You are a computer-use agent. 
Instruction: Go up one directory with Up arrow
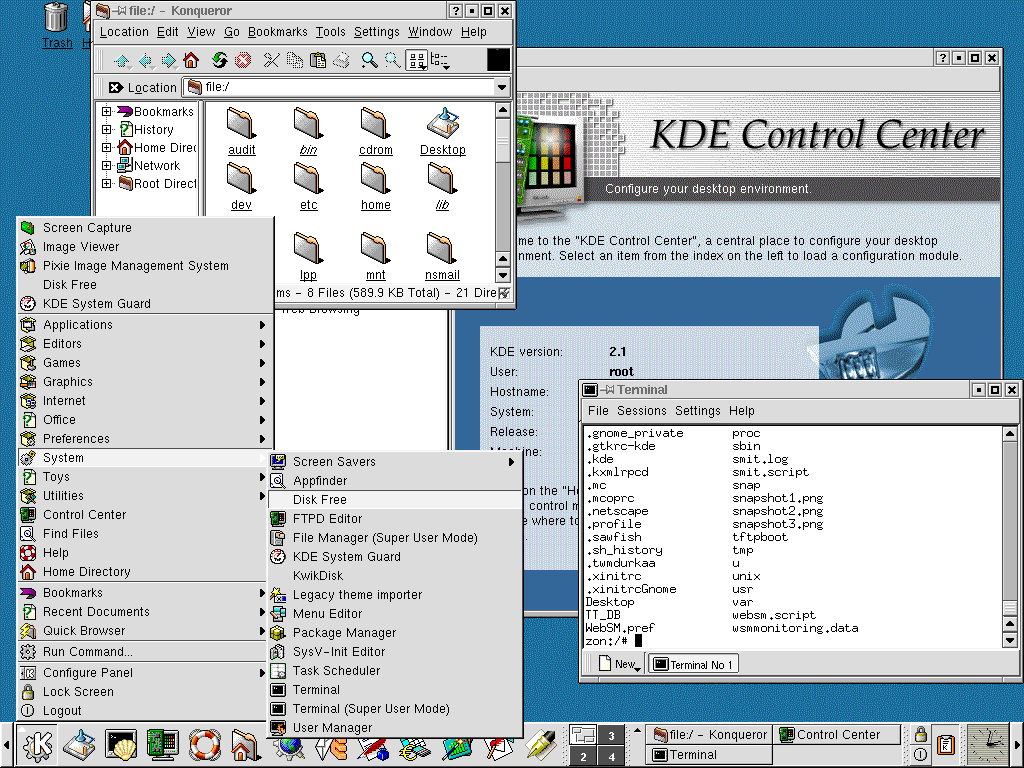pos(122,61)
